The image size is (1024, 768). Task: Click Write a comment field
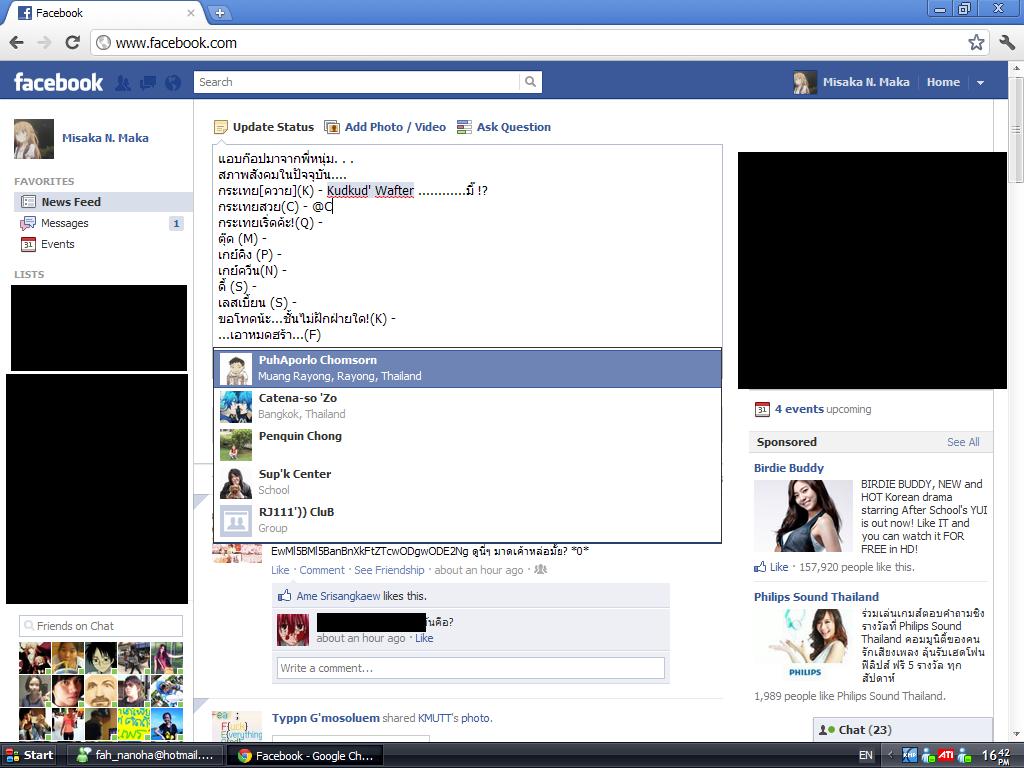tap(471, 668)
